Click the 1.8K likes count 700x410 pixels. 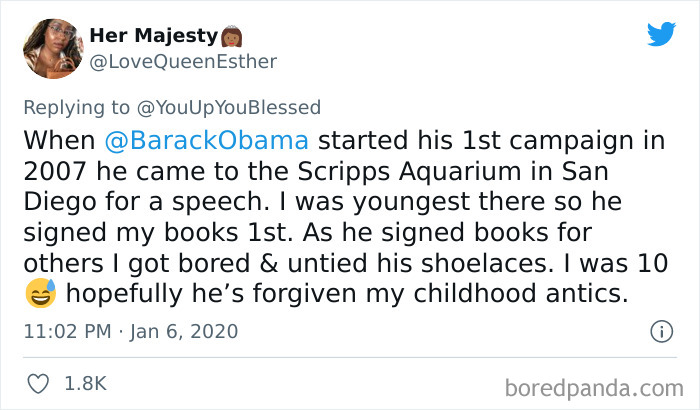[87, 383]
